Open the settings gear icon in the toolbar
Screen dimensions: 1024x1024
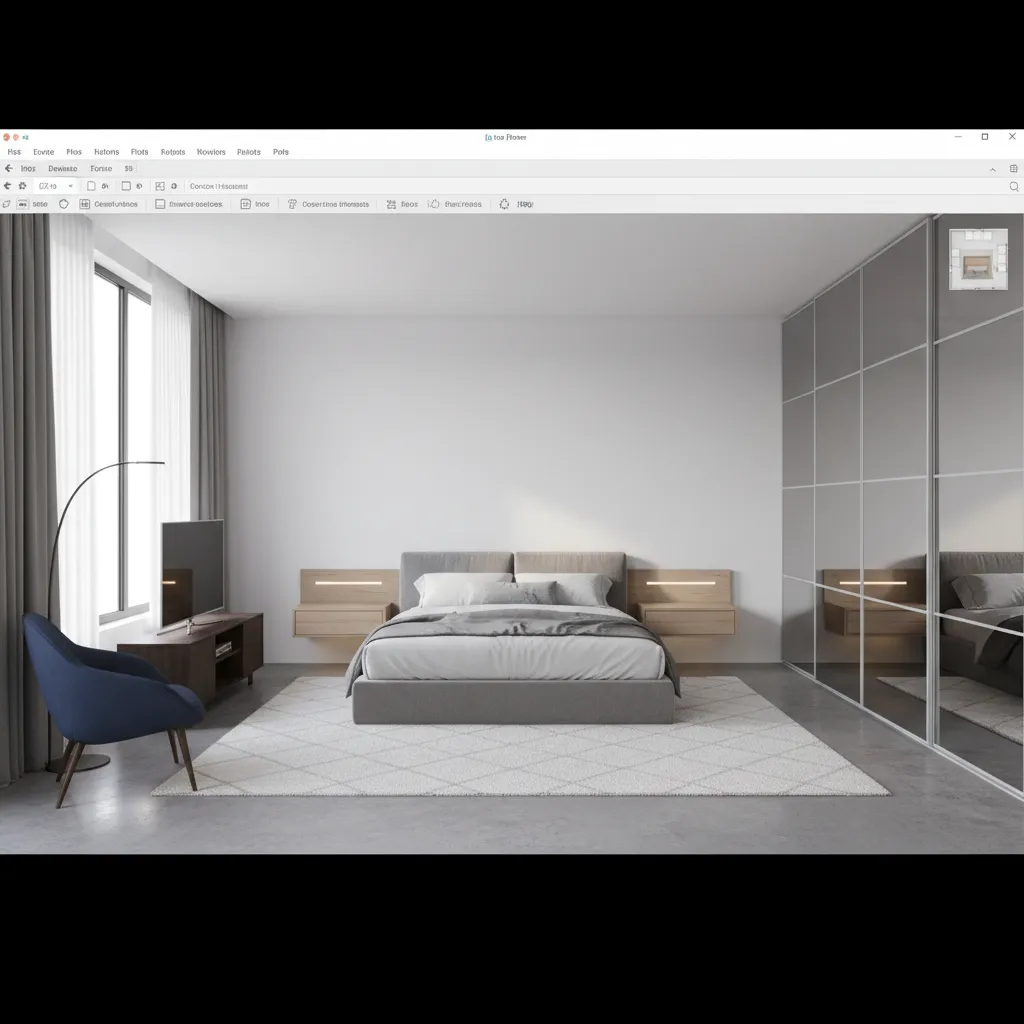[x=22, y=186]
